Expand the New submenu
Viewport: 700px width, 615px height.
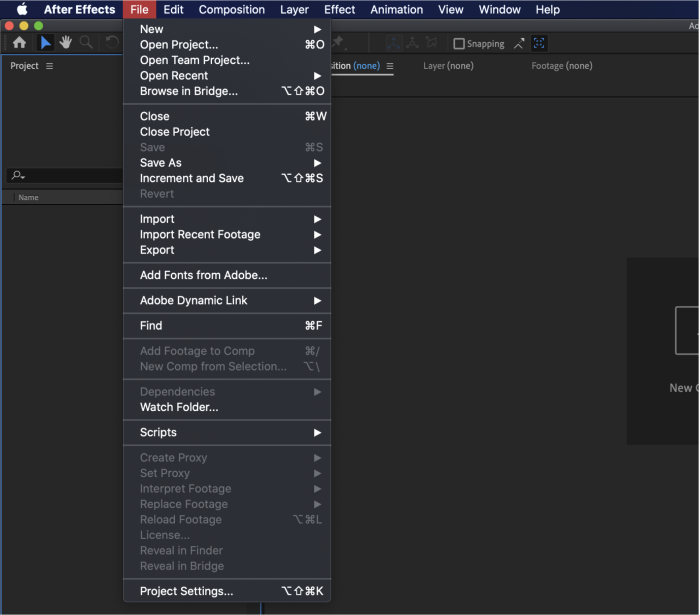(x=227, y=29)
